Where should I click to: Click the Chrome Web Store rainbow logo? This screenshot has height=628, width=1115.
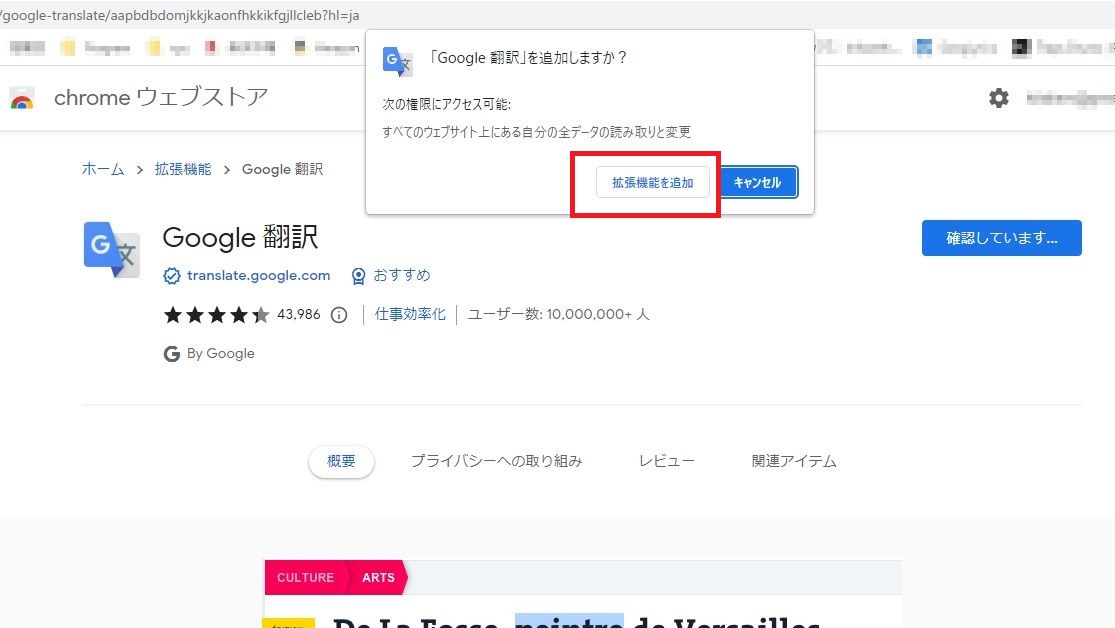[x=22, y=99]
